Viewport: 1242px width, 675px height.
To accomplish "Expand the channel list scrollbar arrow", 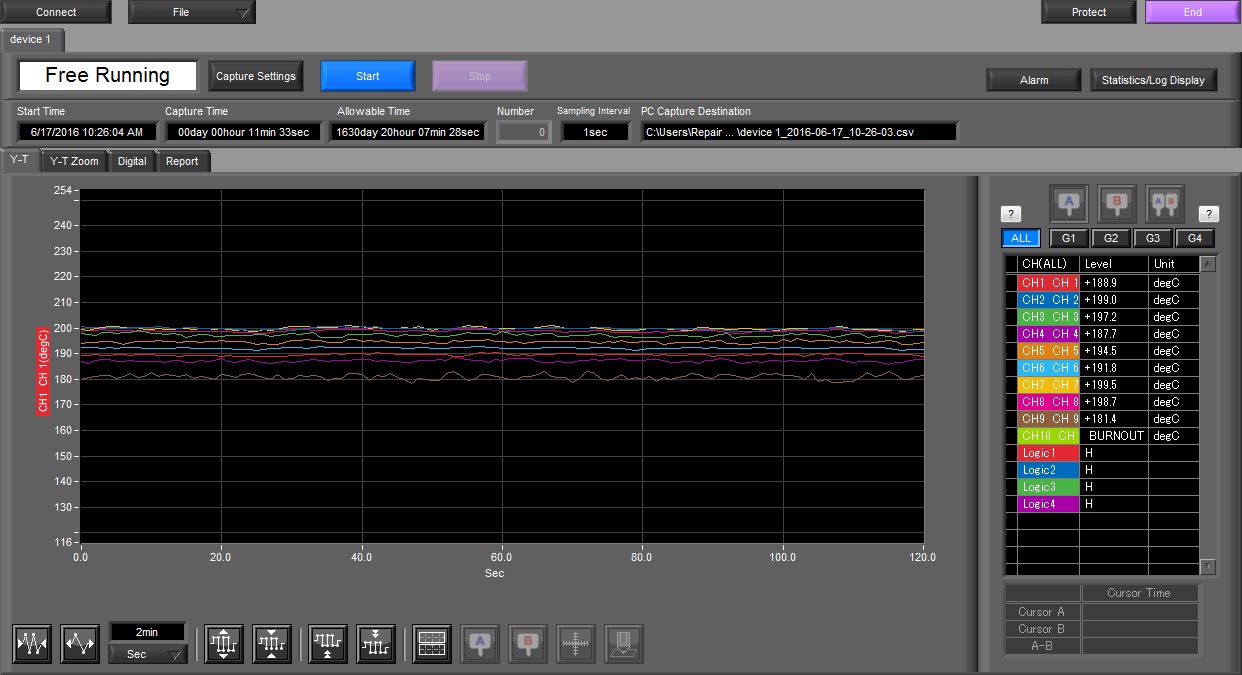I will 1208,263.
